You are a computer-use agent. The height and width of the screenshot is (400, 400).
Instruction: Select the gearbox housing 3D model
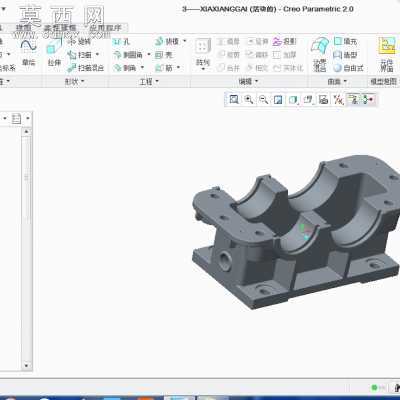coord(296,231)
